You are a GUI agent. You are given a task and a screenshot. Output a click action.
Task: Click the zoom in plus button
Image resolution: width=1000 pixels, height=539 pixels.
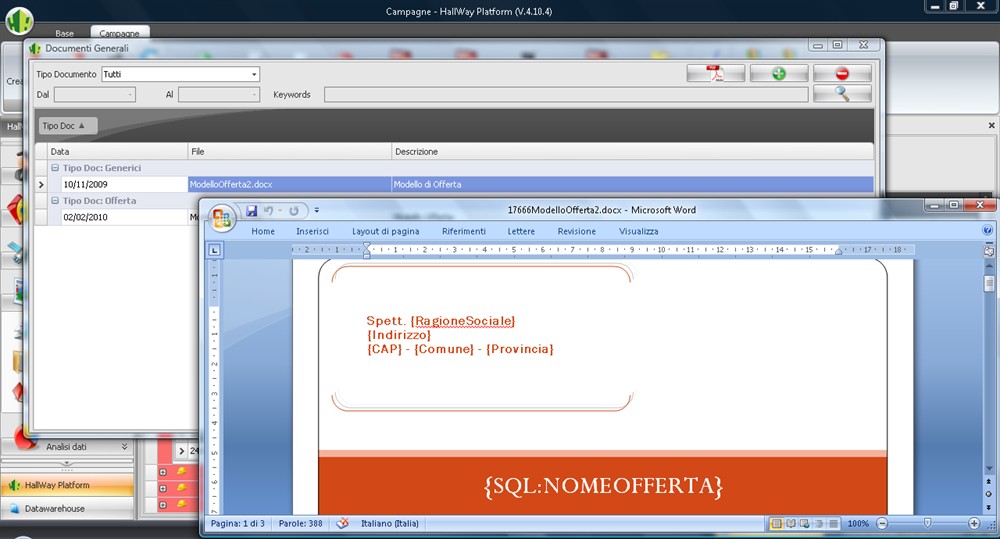(974, 524)
